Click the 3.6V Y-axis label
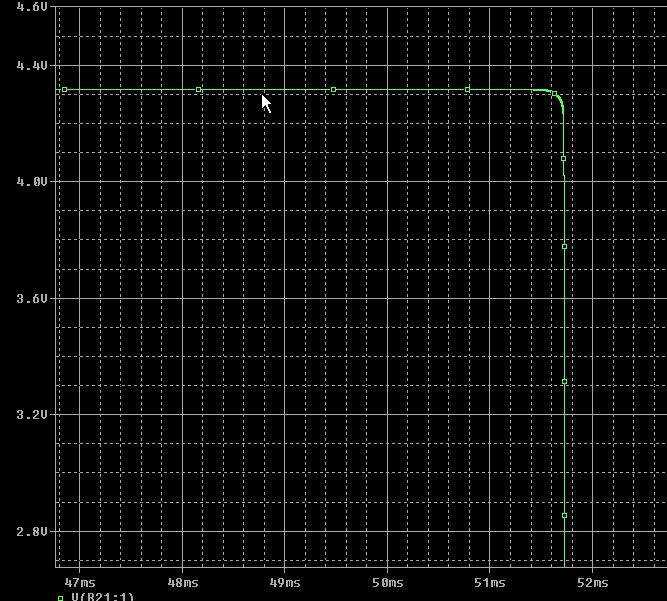Image resolution: width=667 pixels, height=601 pixels. [x=31, y=299]
